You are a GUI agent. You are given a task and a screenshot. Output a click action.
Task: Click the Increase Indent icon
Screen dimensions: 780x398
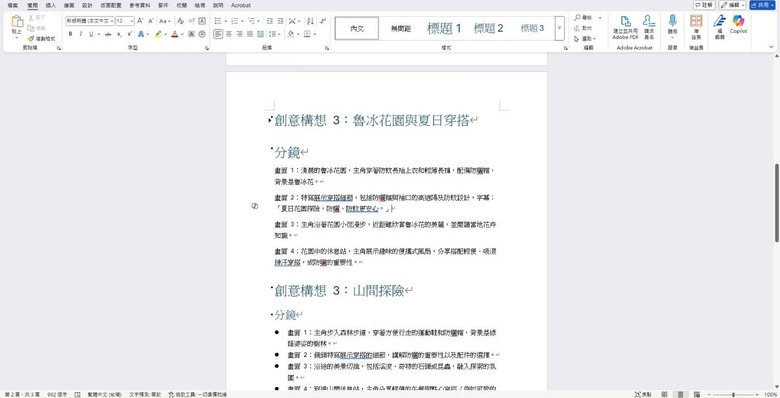pos(281,21)
